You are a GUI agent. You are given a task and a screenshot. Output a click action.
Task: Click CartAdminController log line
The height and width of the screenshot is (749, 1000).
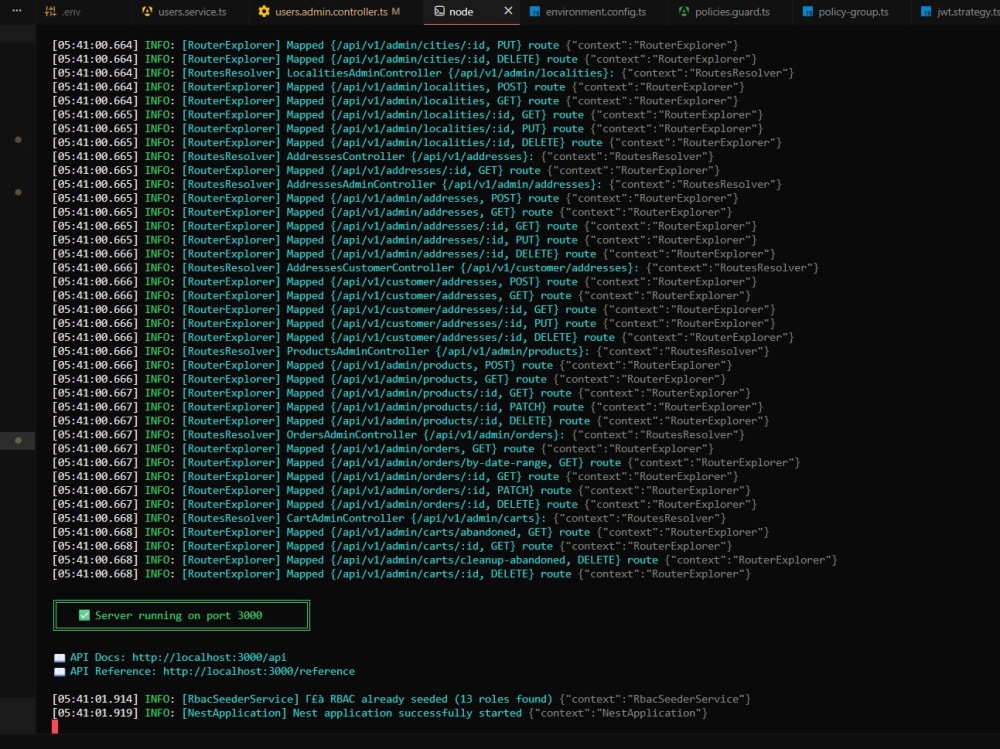click(x=389, y=519)
